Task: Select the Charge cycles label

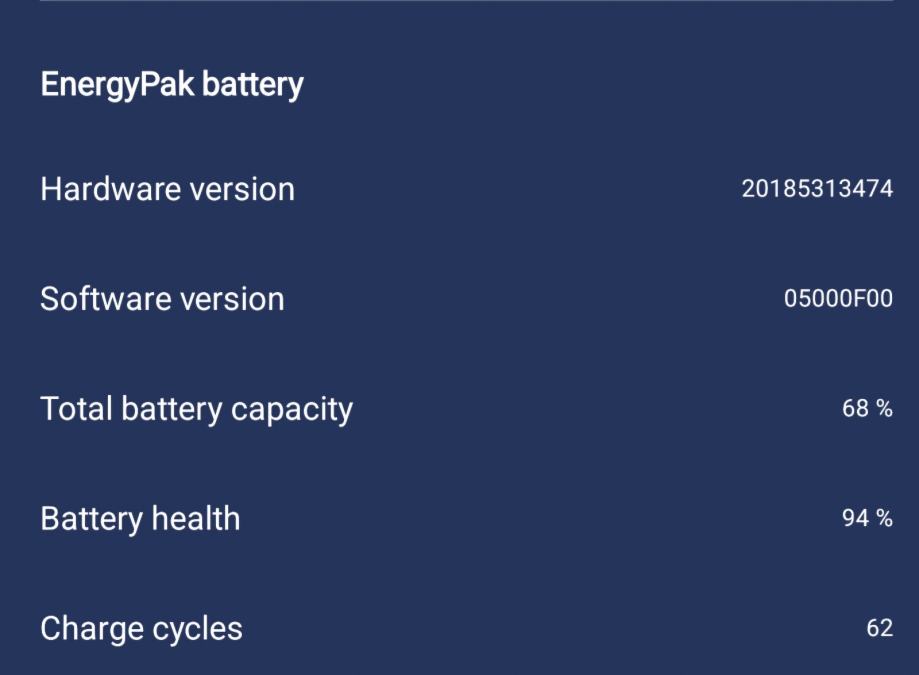Action: 141,629
